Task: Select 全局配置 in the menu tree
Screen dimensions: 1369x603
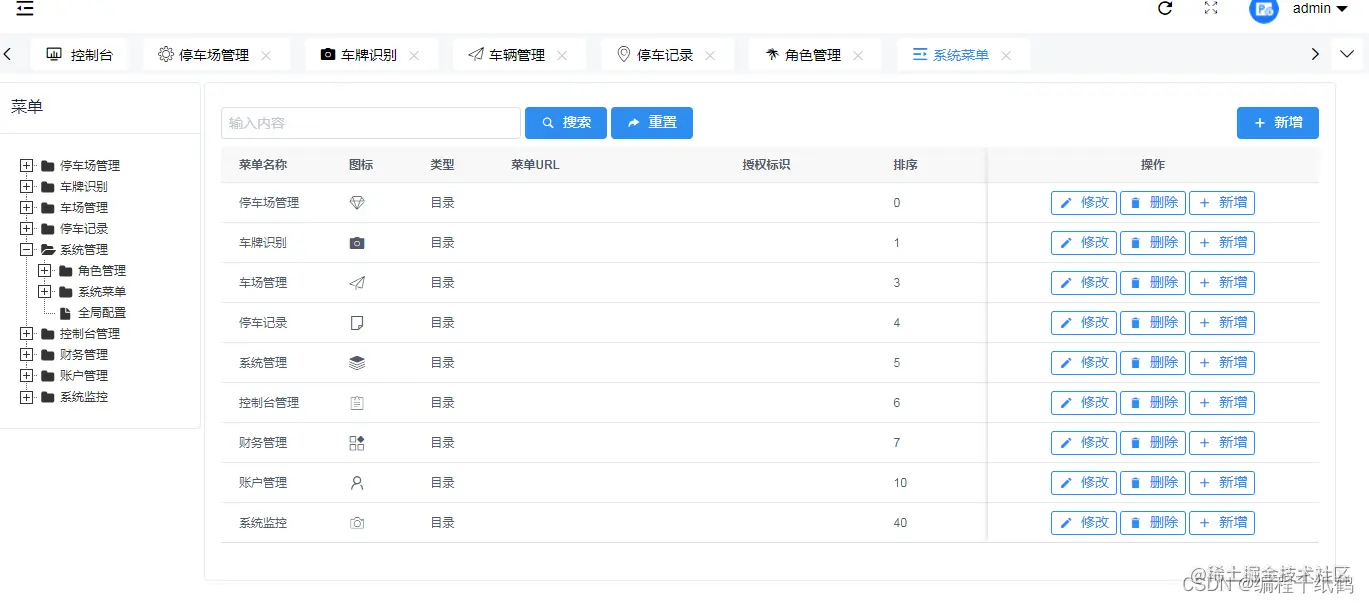Action: (x=102, y=313)
